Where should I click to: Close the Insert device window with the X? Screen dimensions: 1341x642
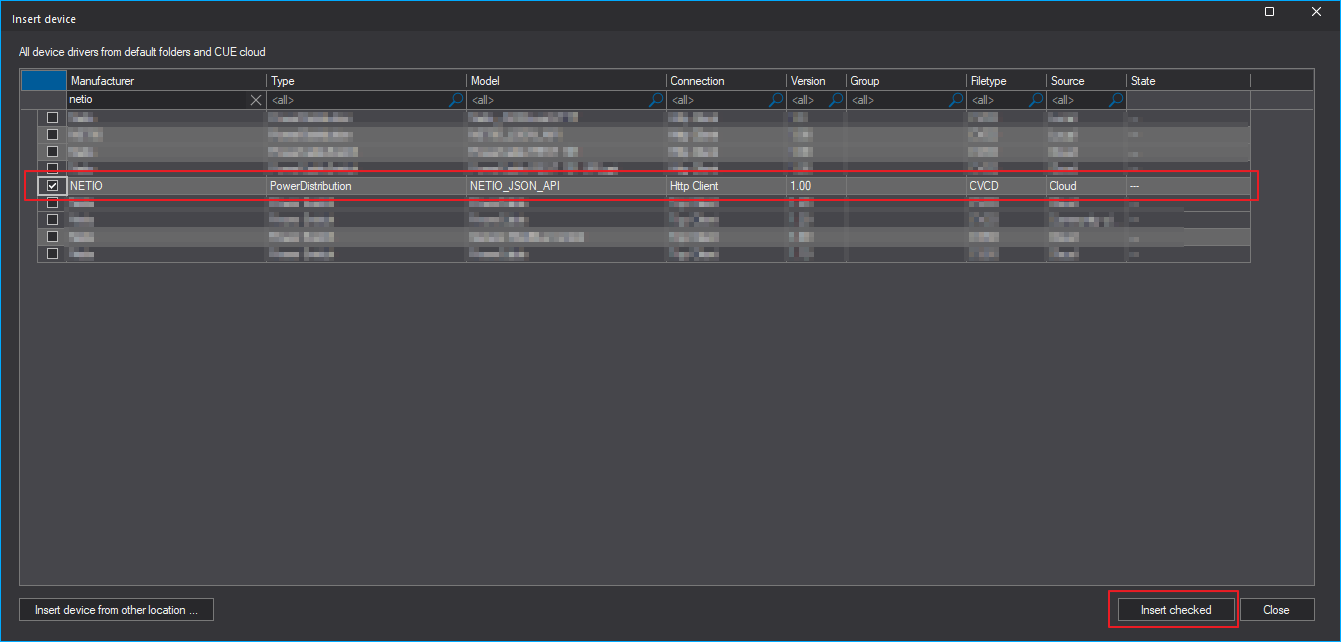click(1316, 12)
